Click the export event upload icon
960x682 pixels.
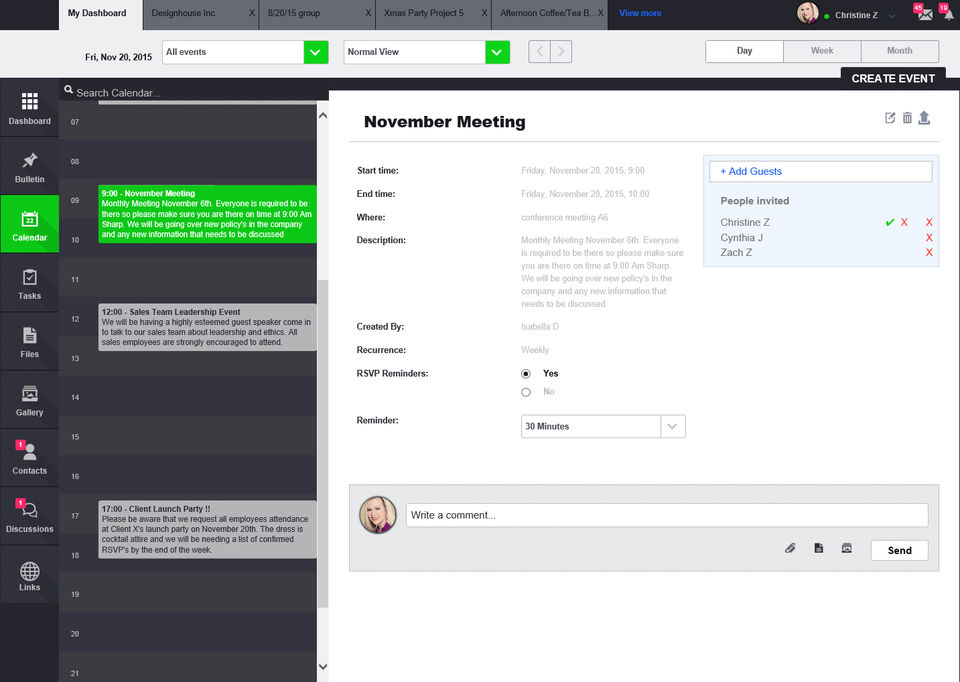[924, 118]
